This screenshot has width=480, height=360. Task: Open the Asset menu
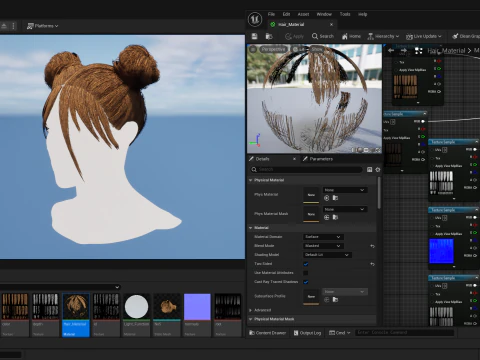[303, 14]
